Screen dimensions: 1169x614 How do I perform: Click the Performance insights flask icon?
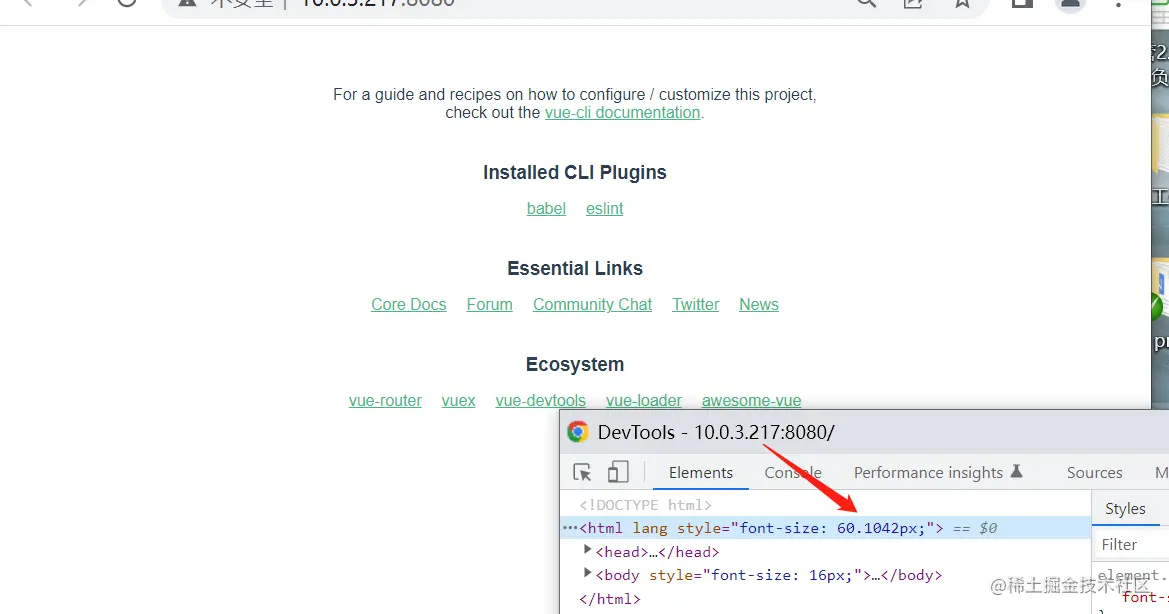[1016, 472]
